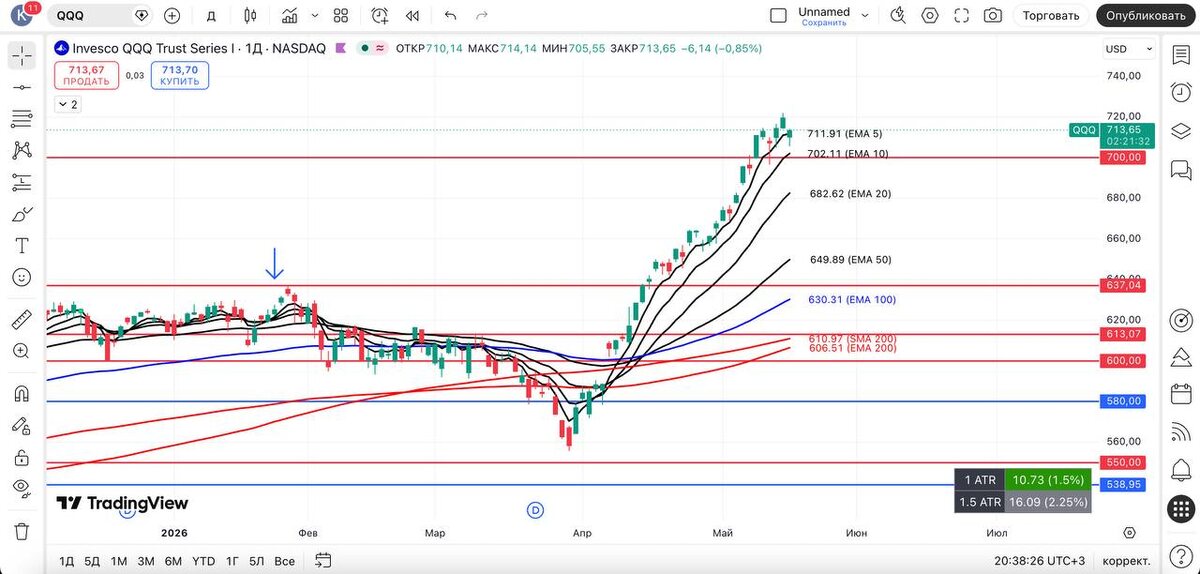
Task: Expand the collapsed indicators legend '2'
Action: click(68, 104)
